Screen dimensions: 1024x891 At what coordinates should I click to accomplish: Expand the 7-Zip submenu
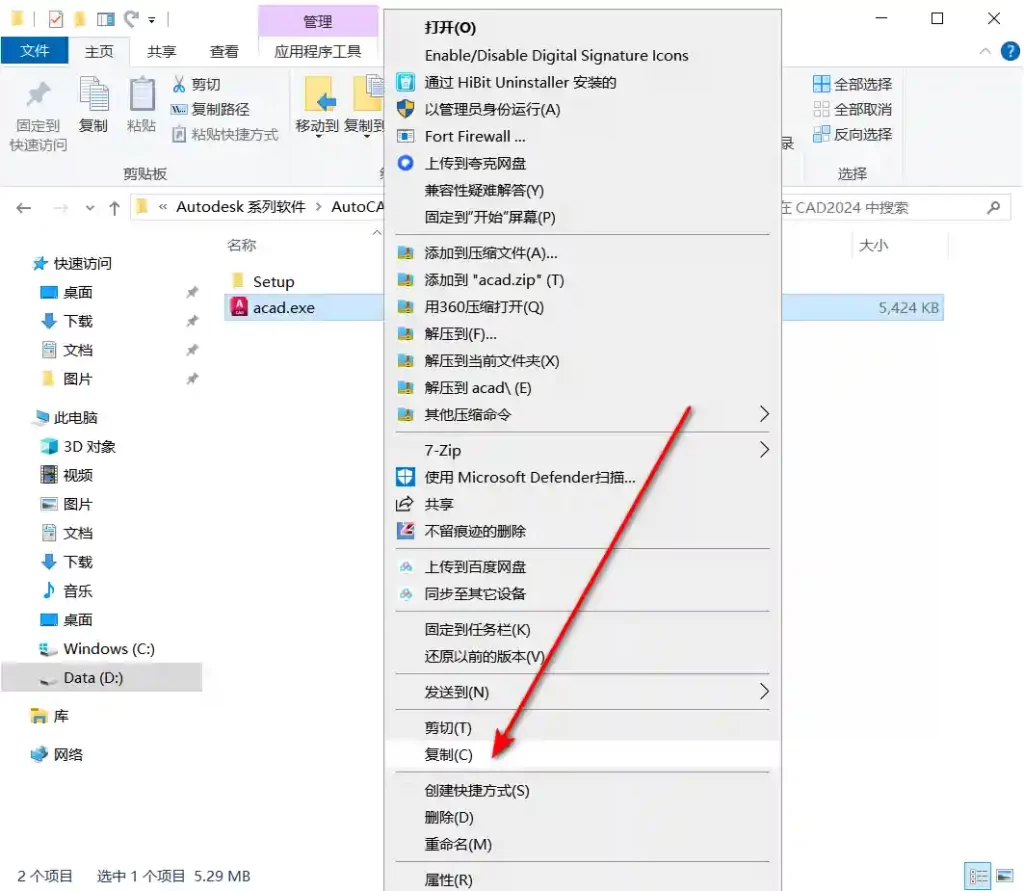click(763, 449)
